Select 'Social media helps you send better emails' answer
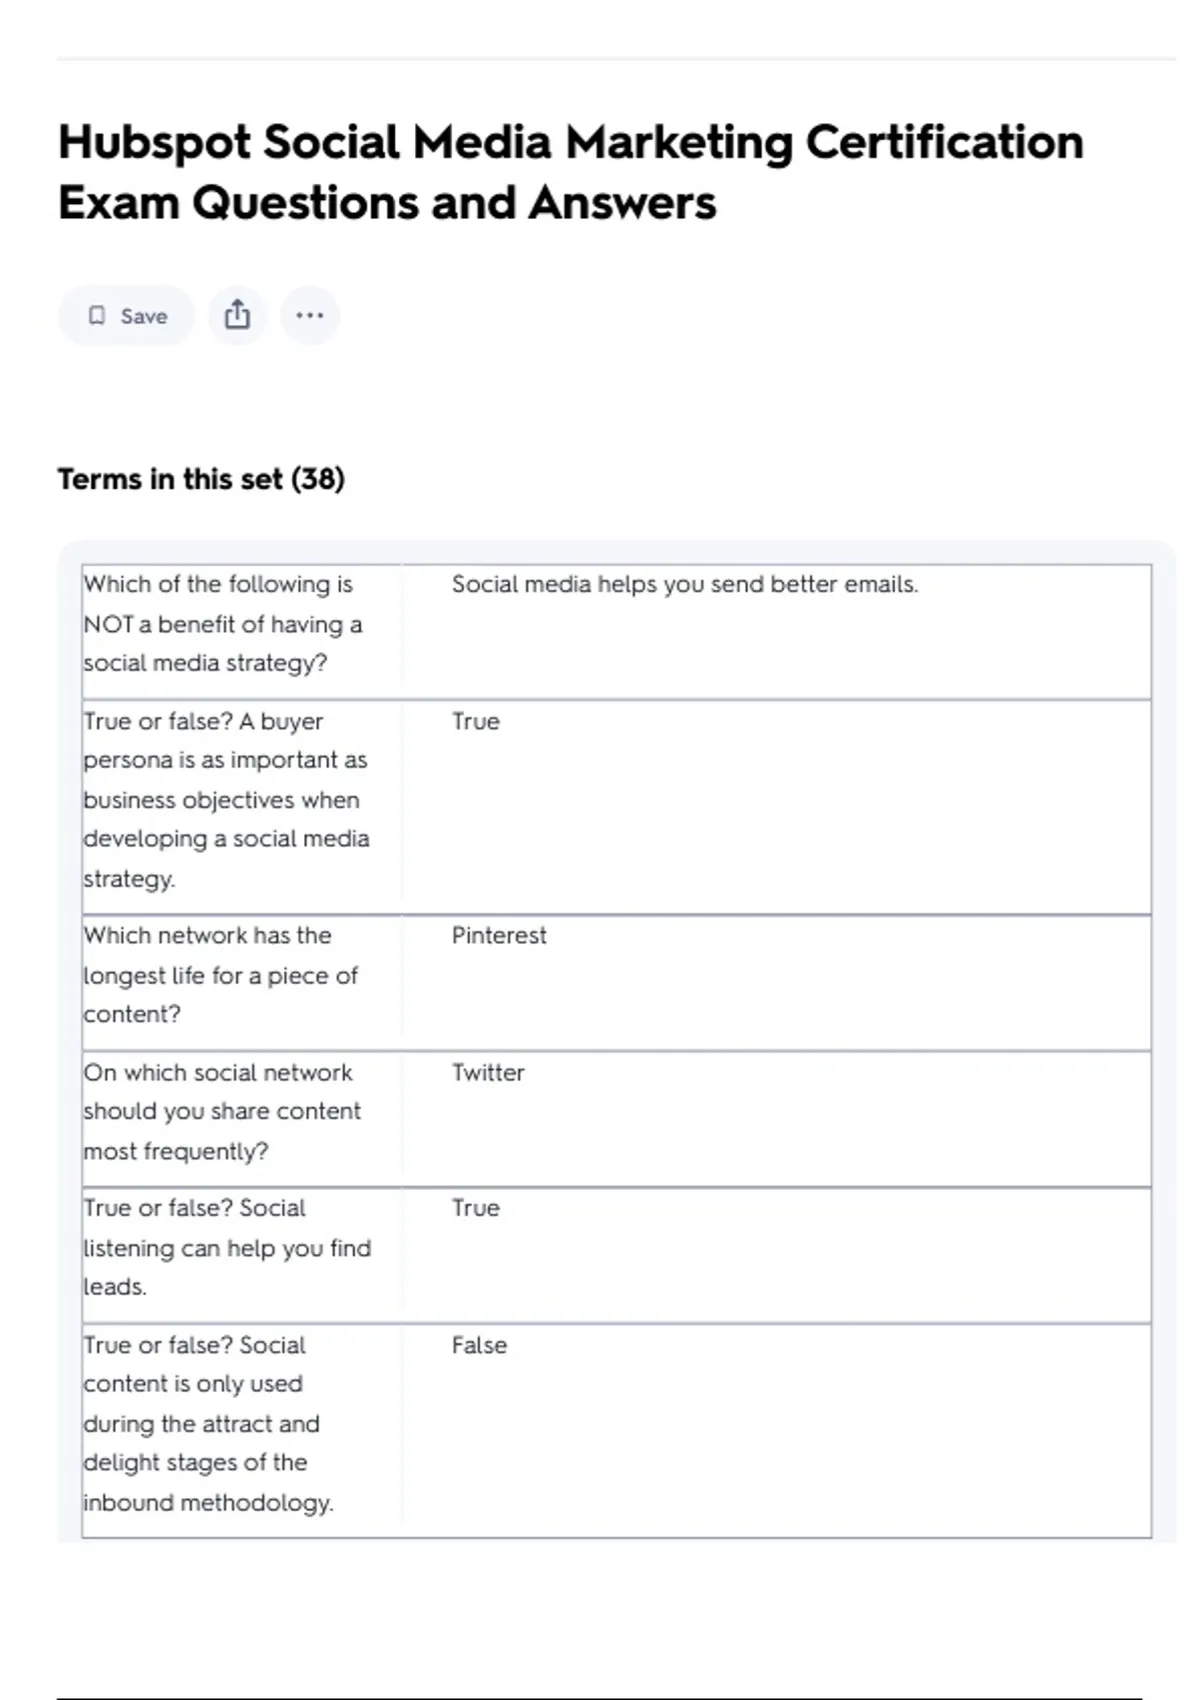The height and width of the screenshot is (1700, 1200). click(684, 585)
